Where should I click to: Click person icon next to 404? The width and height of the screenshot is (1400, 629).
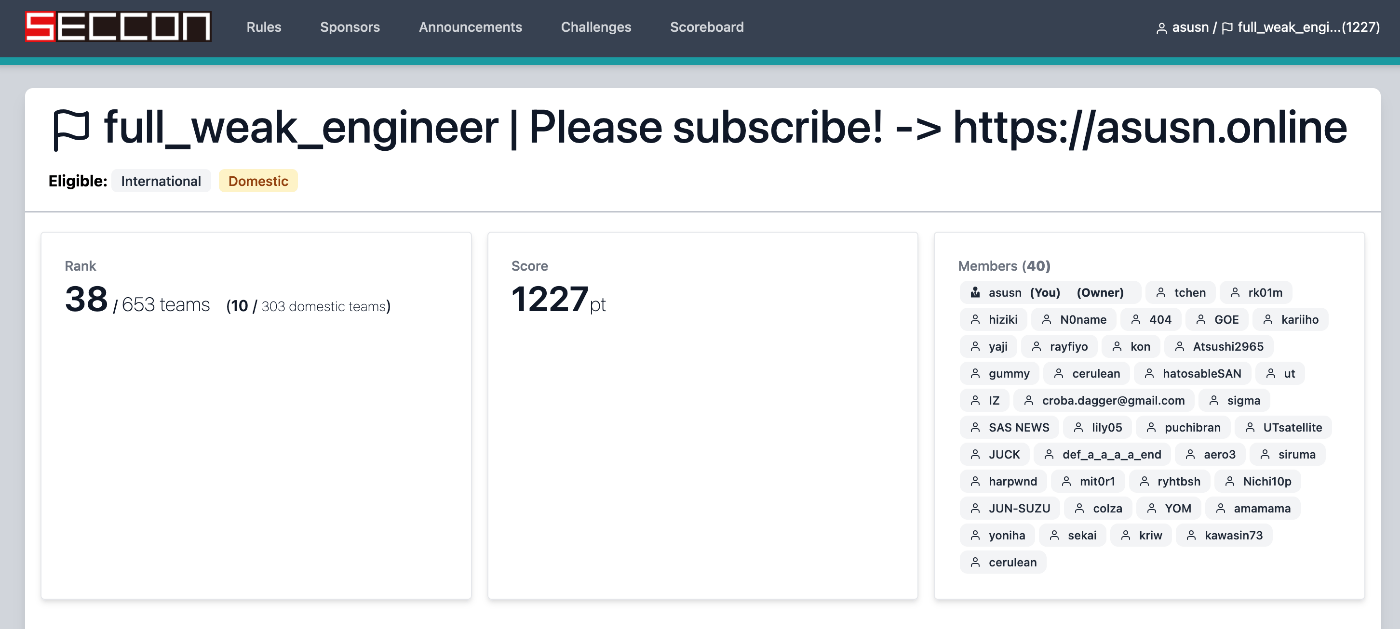coord(1135,320)
